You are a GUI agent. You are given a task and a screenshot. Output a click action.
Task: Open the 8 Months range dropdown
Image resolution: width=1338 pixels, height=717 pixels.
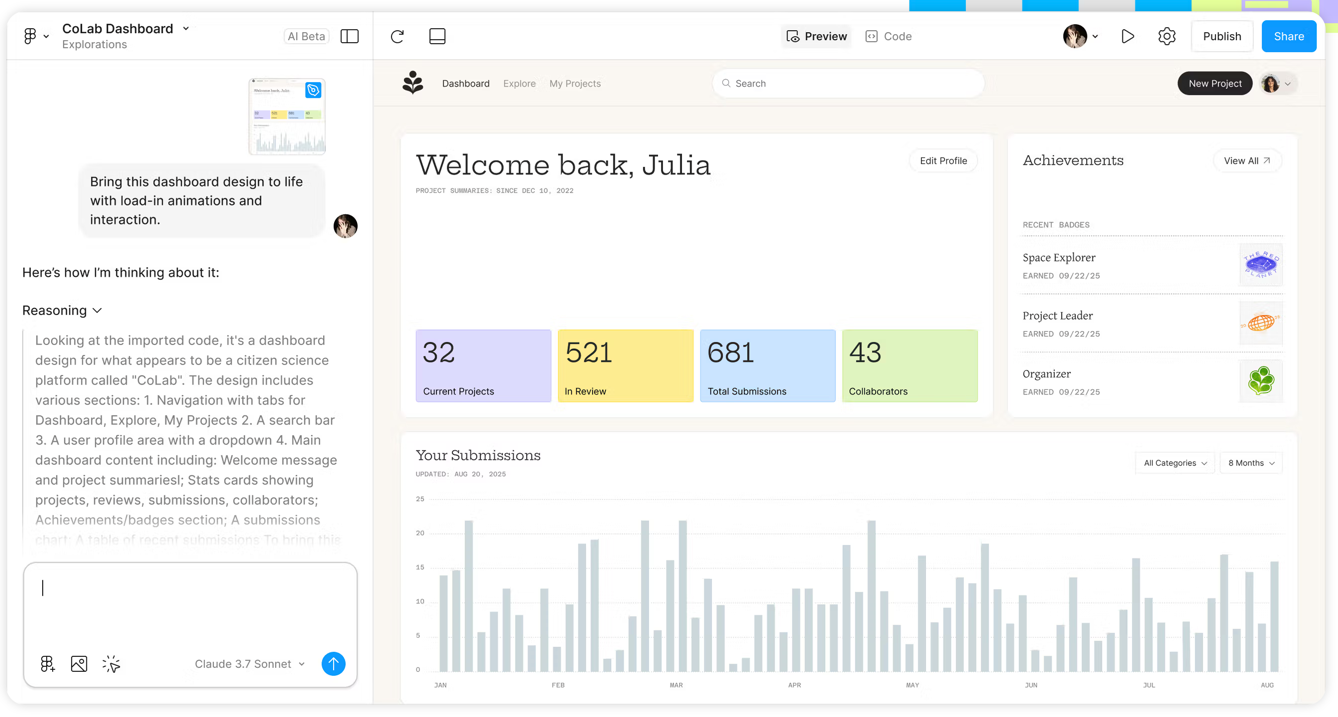[x=1251, y=463]
